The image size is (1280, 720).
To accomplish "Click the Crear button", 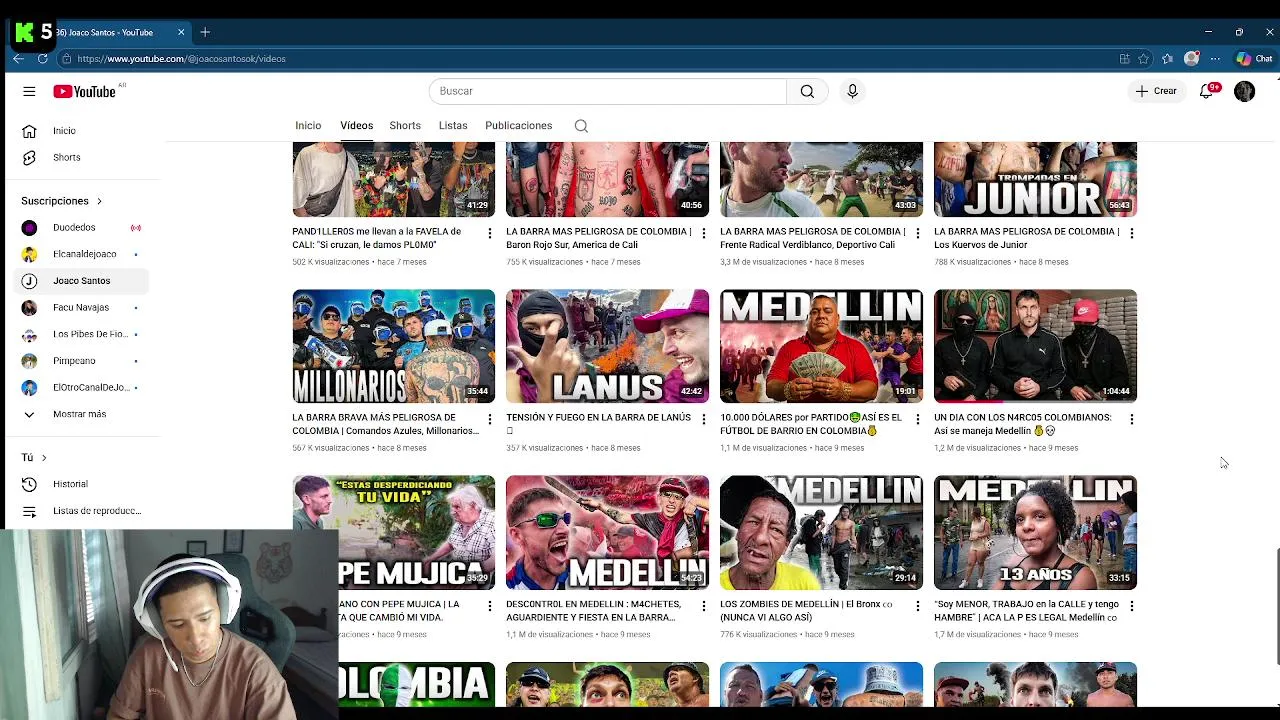I will click(x=1156, y=91).
